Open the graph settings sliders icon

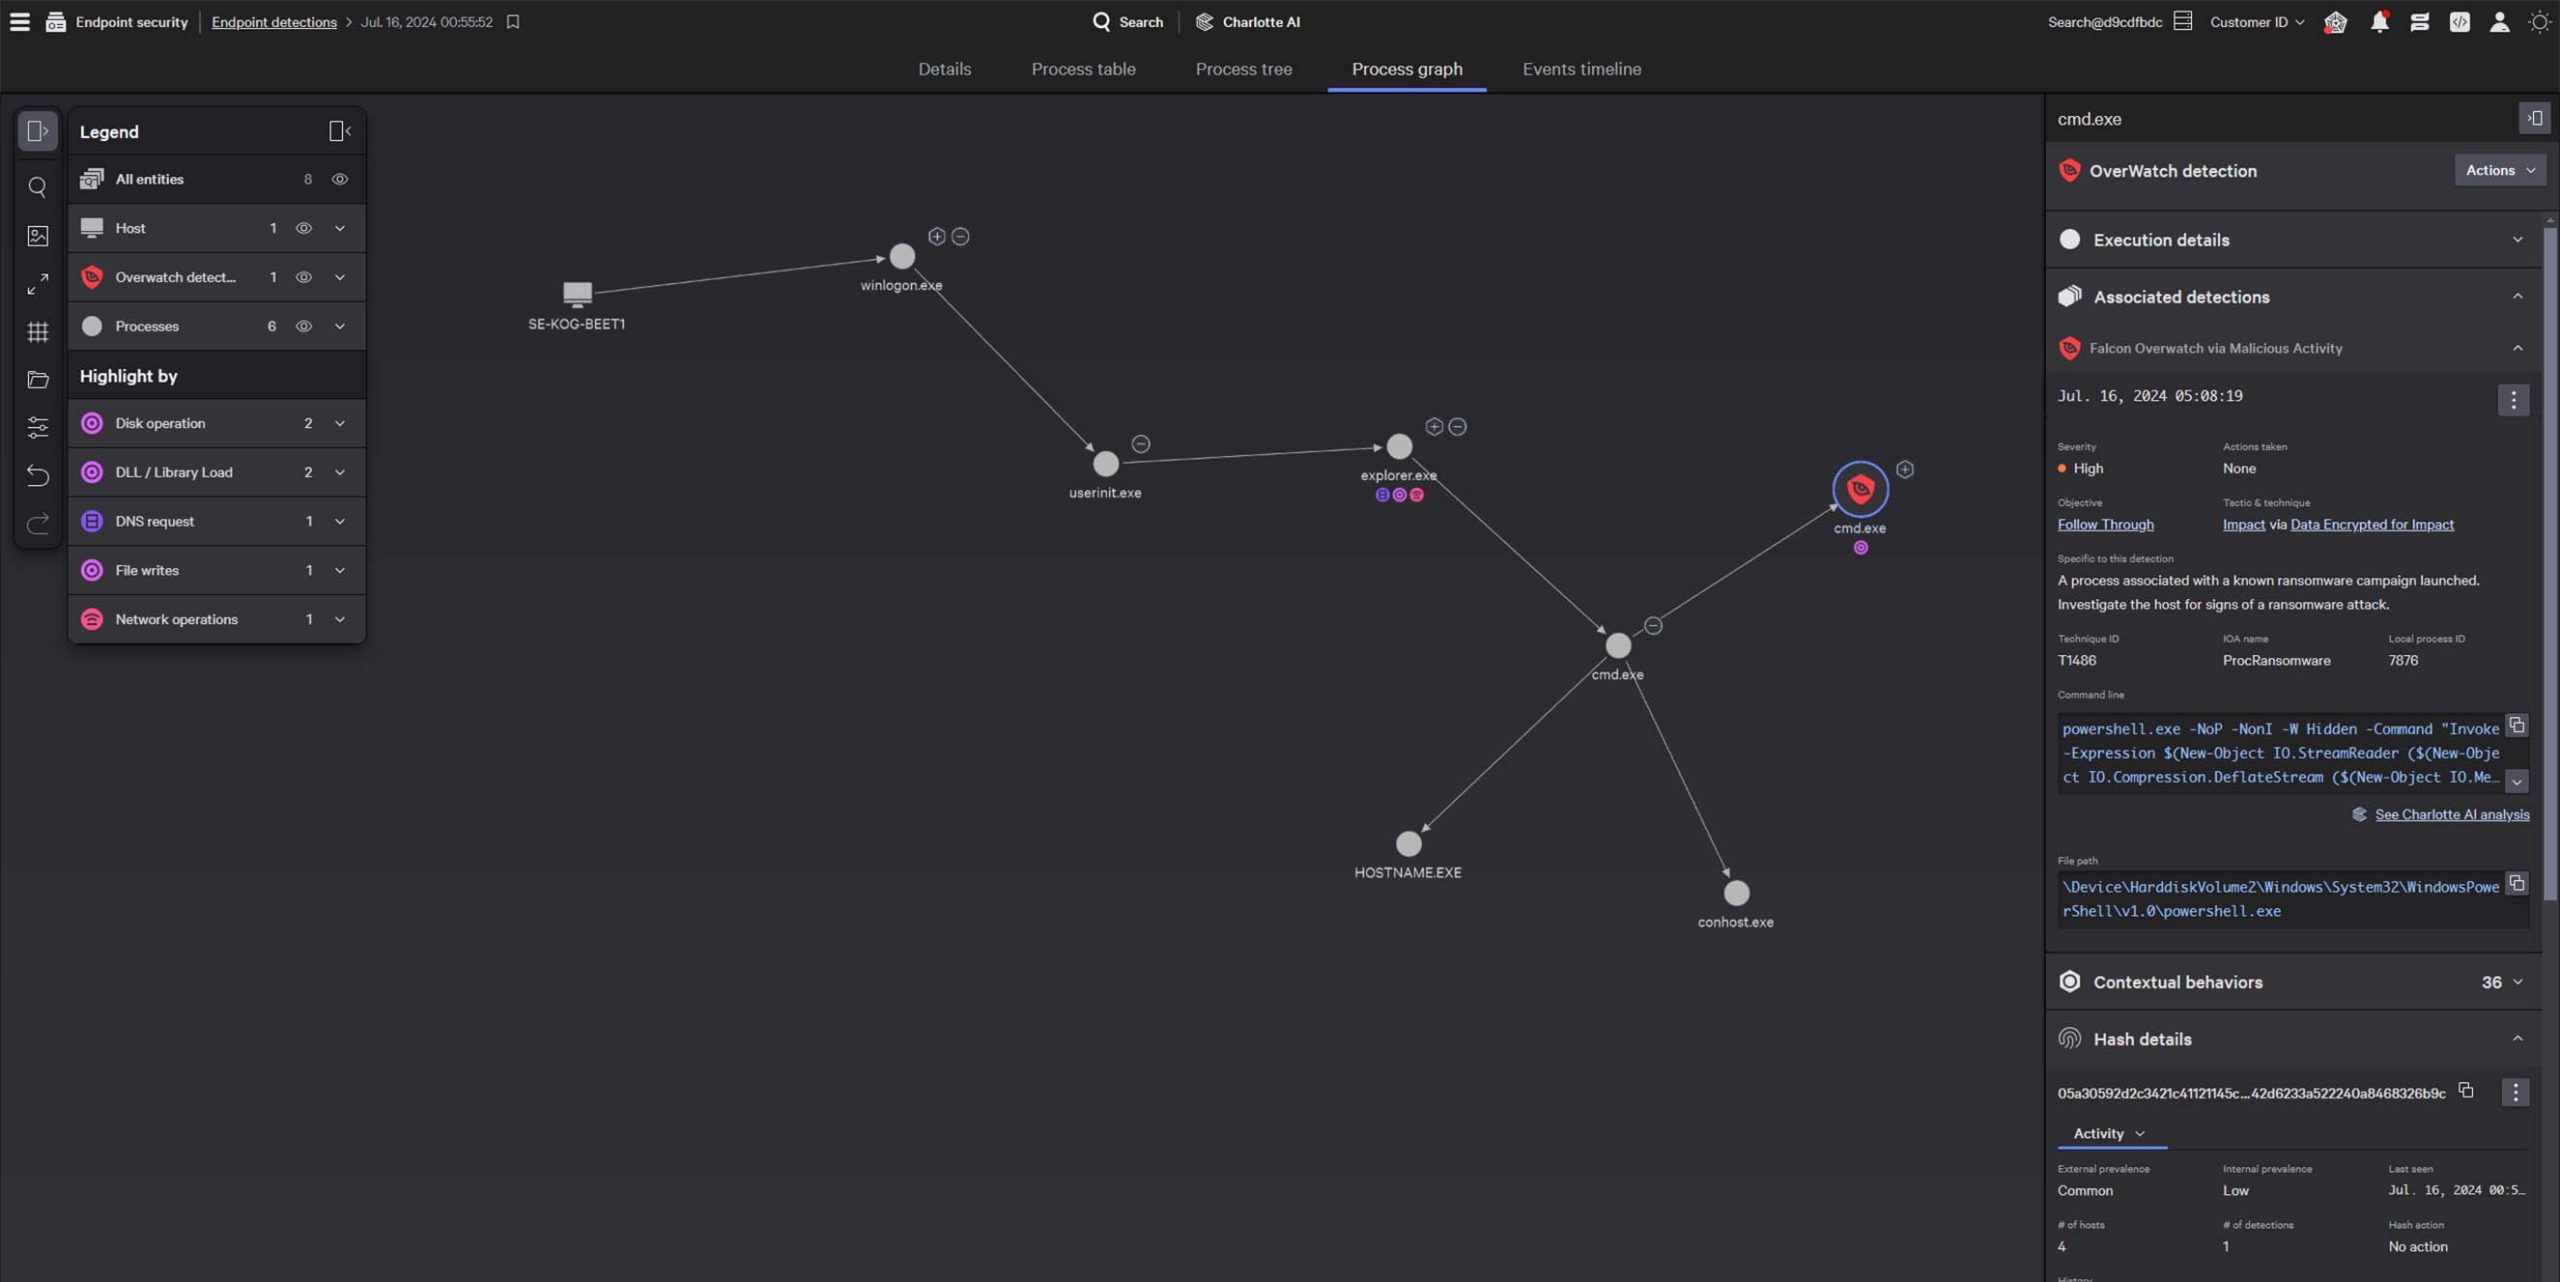pyautogui.click(x=37, y=427)
